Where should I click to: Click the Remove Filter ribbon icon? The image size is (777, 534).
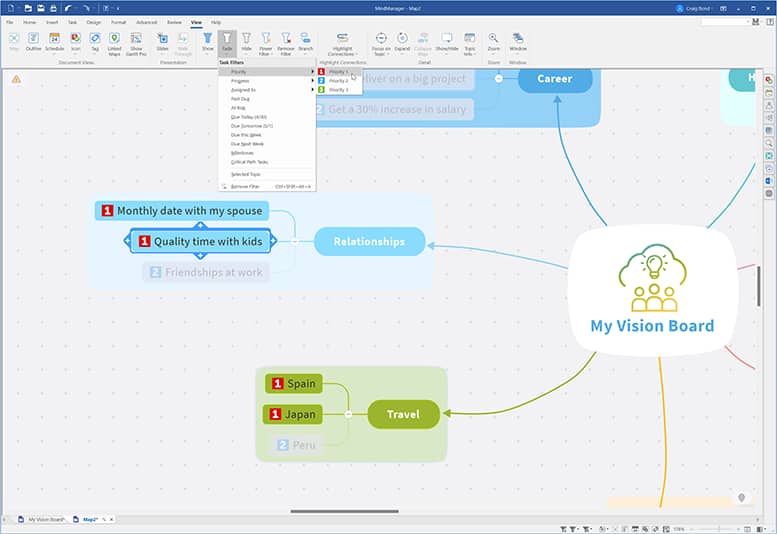[286, 39]
